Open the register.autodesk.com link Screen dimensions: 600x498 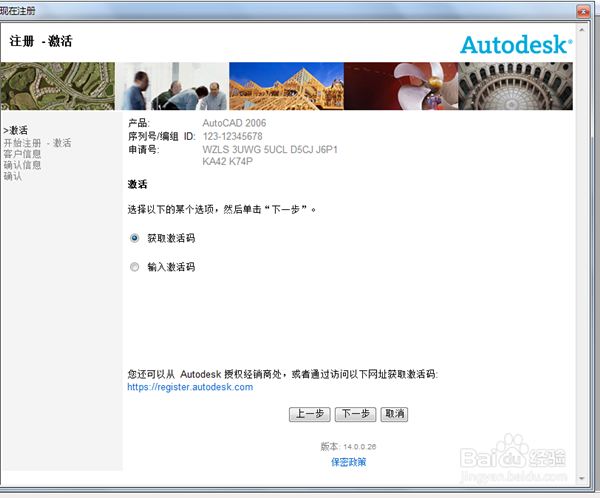click(x=190, y=387)
